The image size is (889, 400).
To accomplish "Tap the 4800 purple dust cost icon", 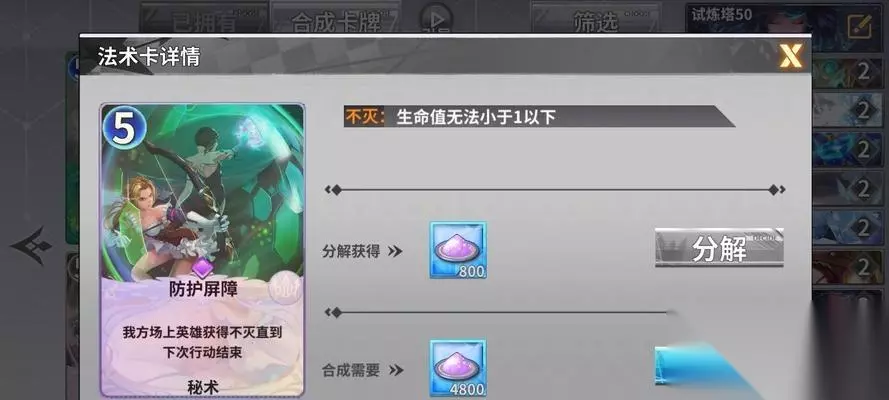I will click(x=458, y=368).
